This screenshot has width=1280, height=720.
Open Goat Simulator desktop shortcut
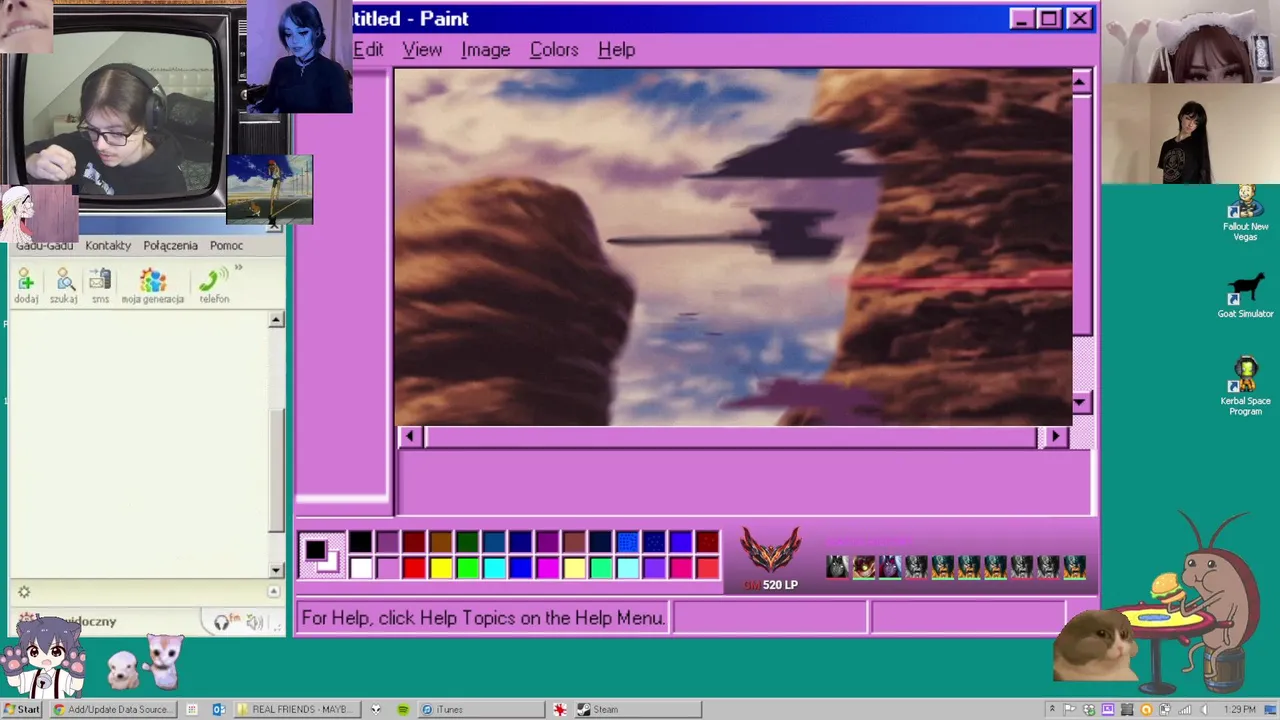pos(1245,296)
